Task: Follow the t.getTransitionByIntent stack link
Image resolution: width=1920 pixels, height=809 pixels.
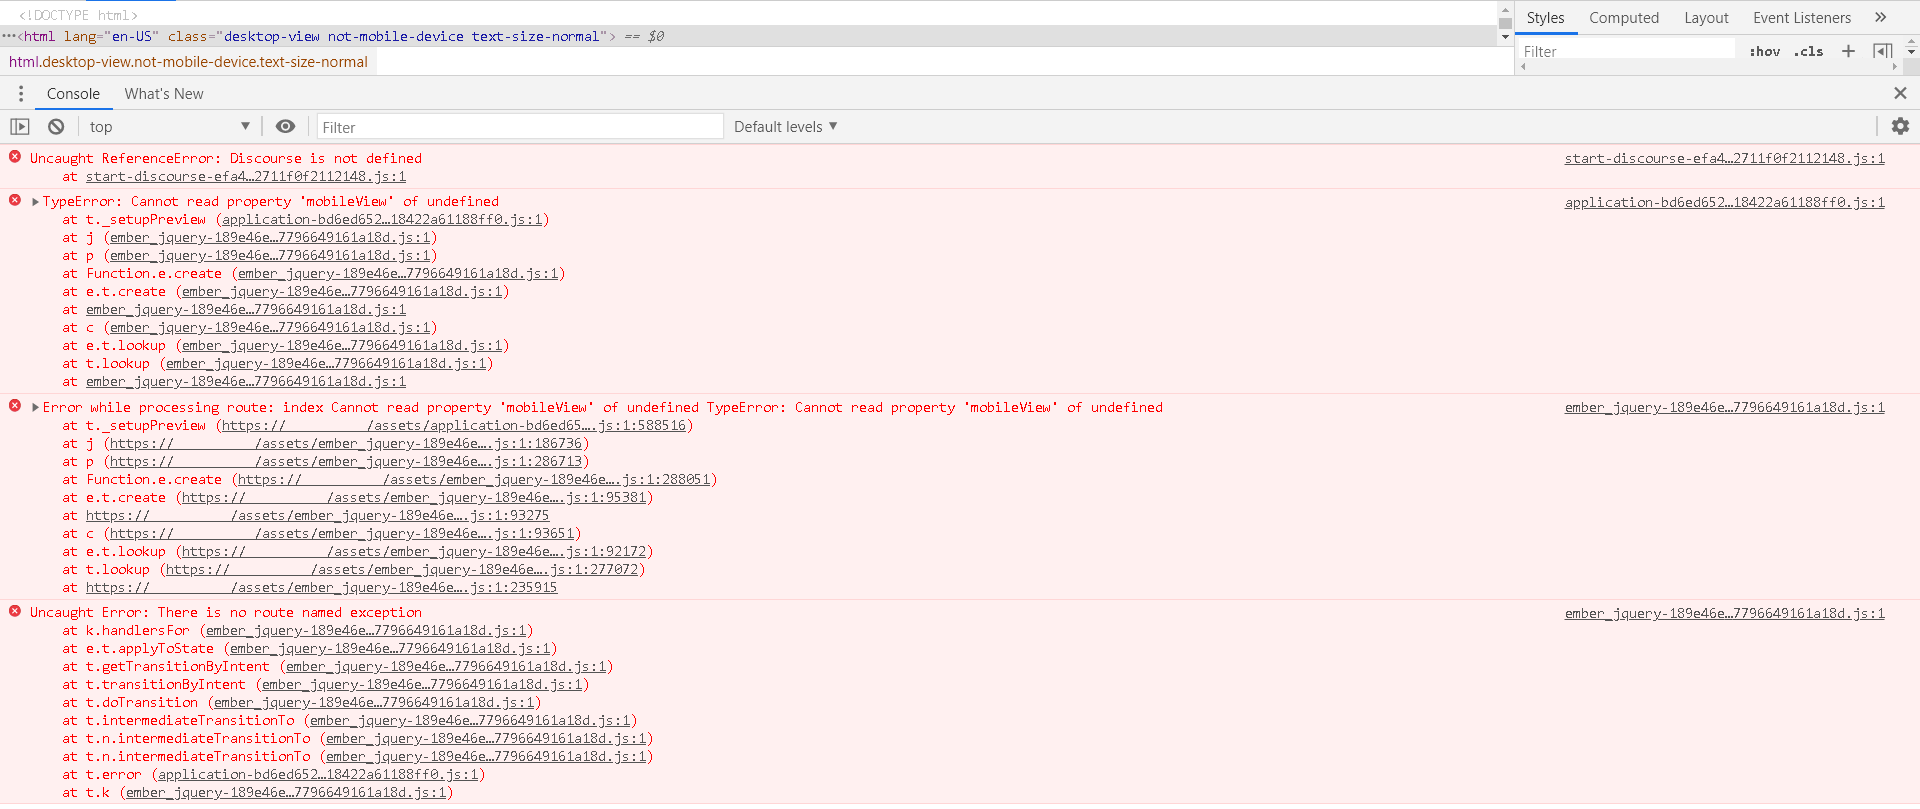Action: (x=446, y=667)
